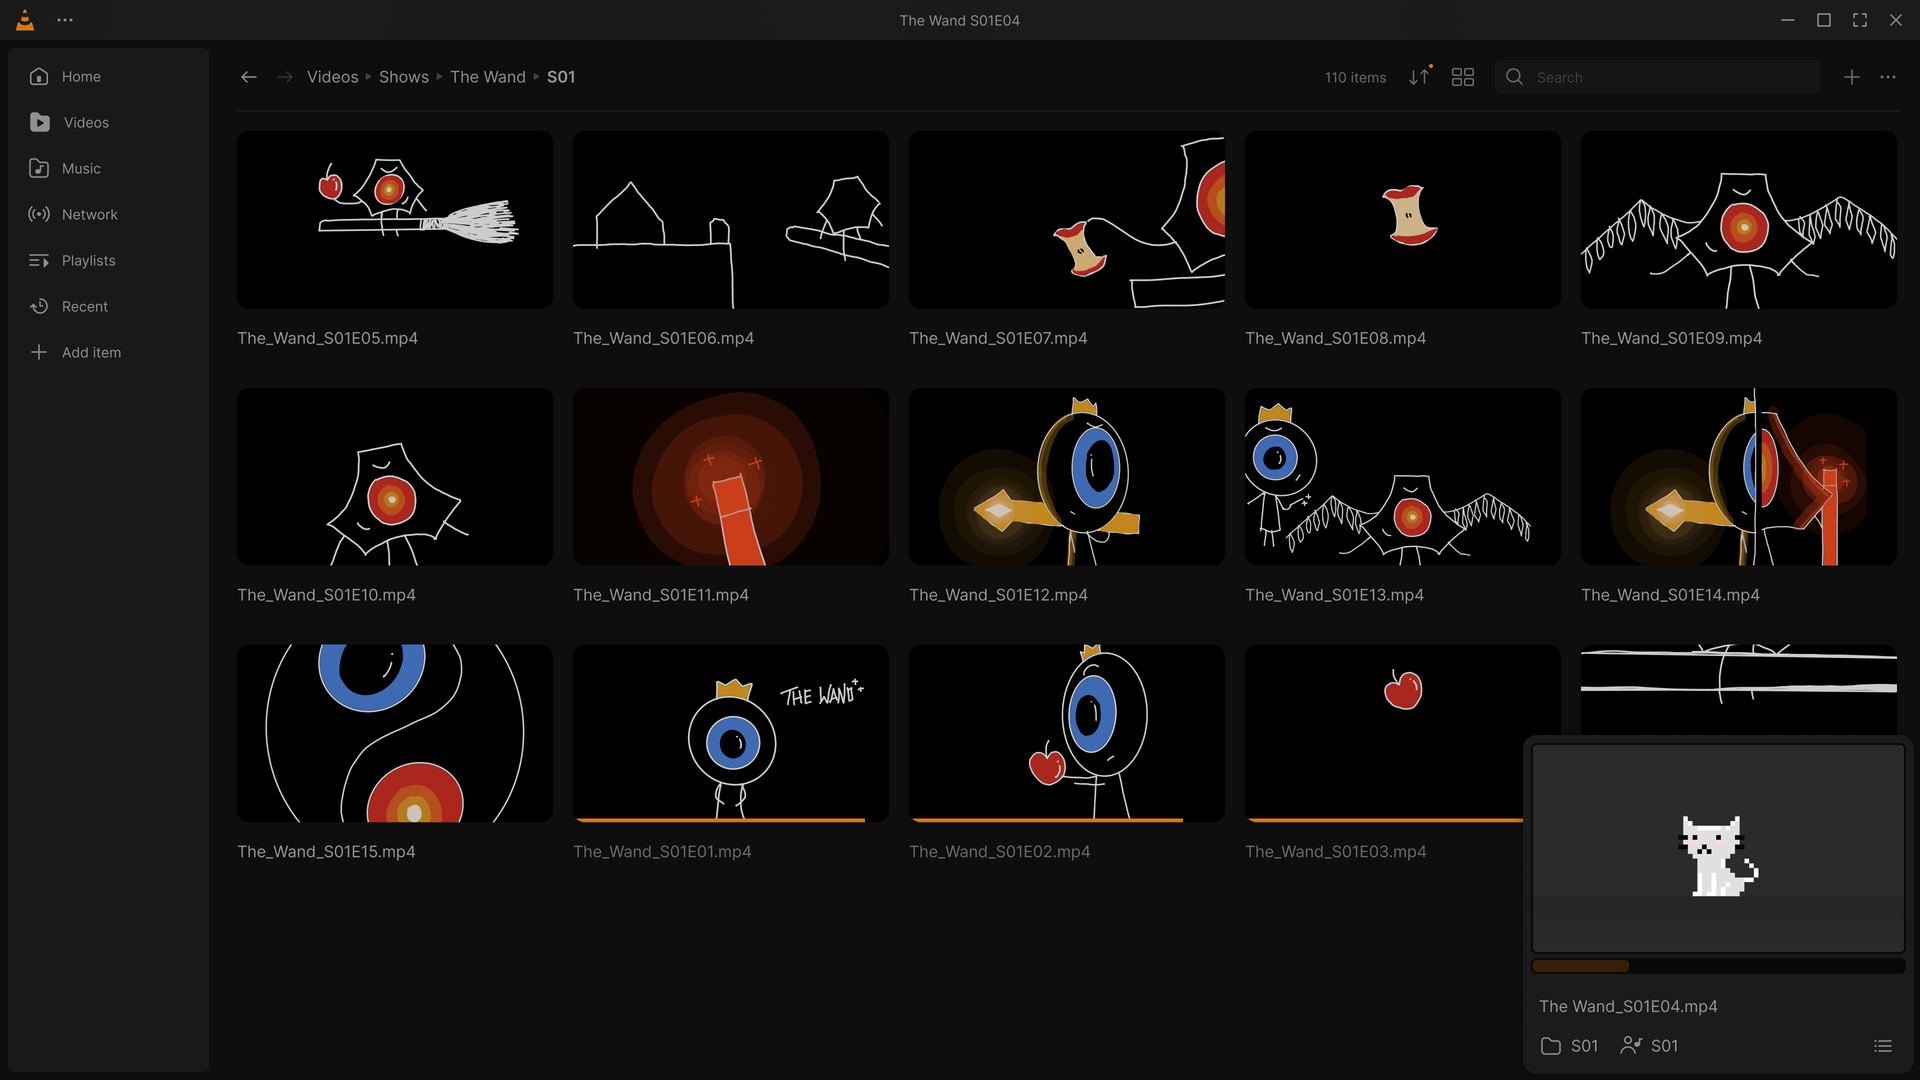The width and height of the screenshot is (1920, 1080).
Task: Switch to grid view layout
Action: (1463, 77)
